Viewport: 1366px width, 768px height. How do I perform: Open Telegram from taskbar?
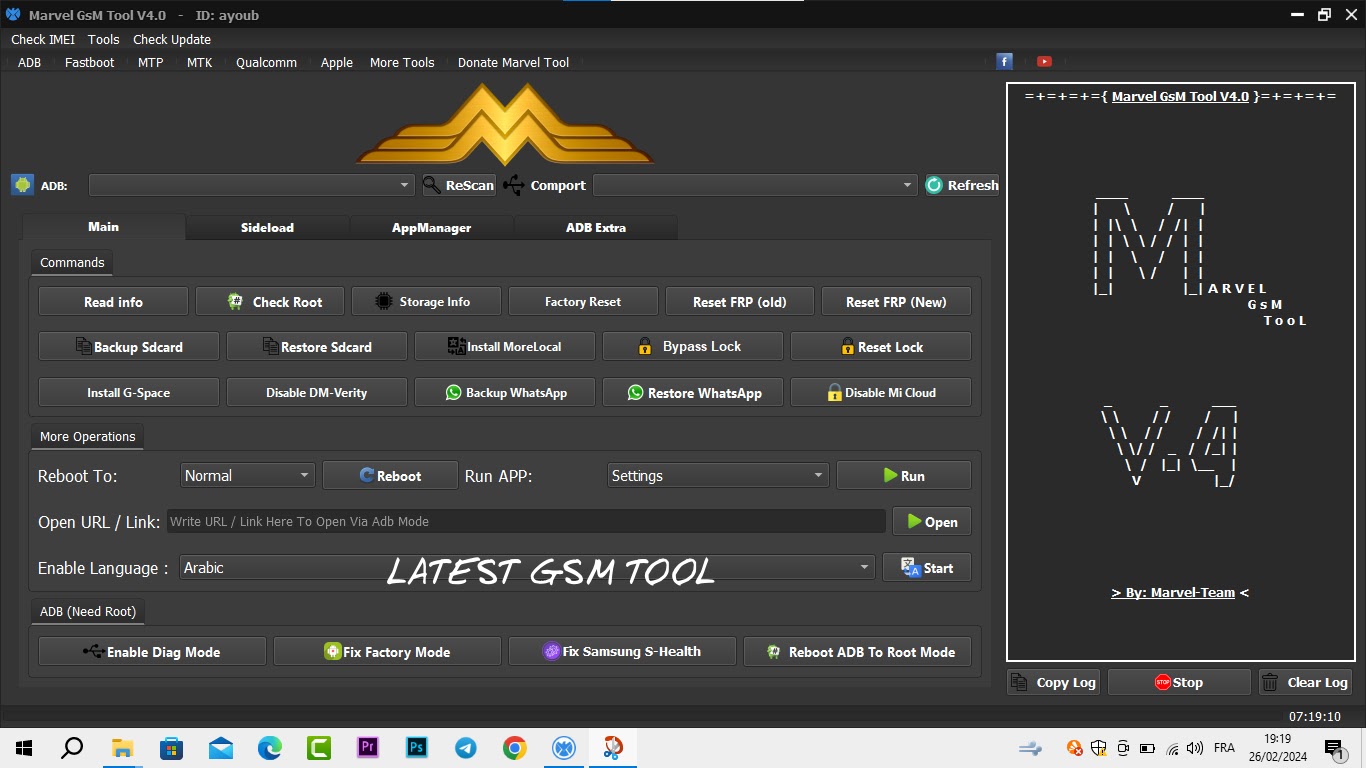tap(466, 748)
